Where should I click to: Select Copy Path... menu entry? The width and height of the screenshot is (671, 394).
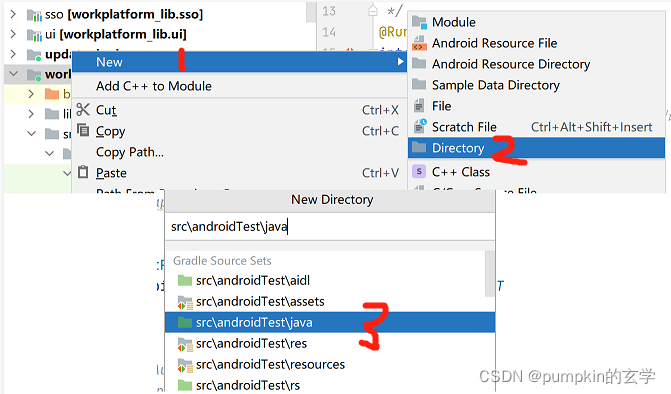pos(130,152)
